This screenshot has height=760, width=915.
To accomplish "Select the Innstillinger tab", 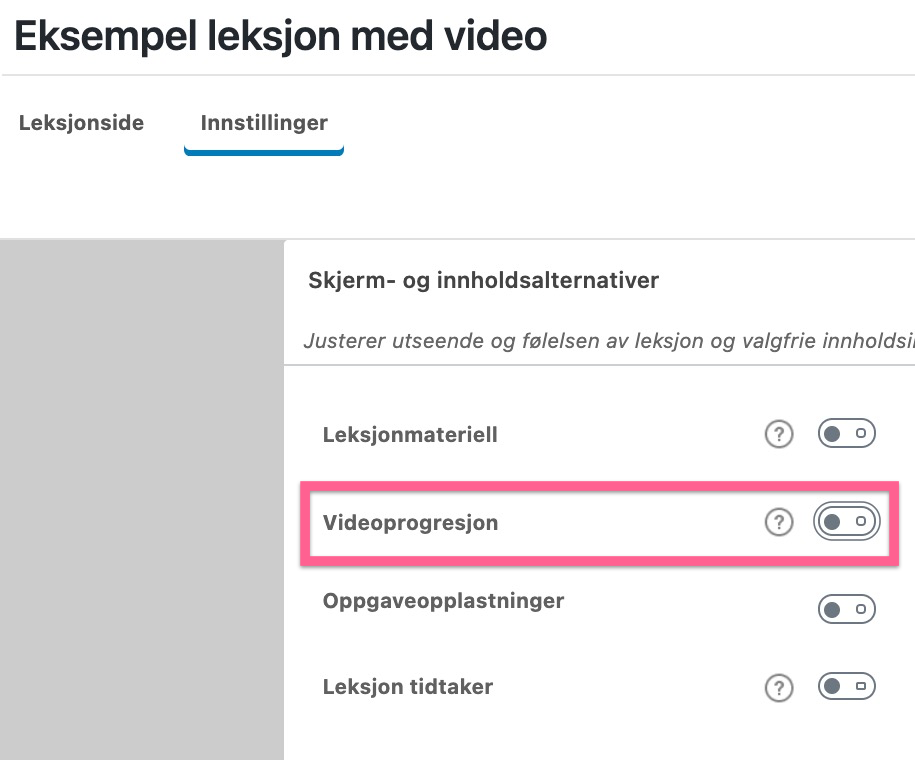I will pyautogui.click(x=264, y=123).
